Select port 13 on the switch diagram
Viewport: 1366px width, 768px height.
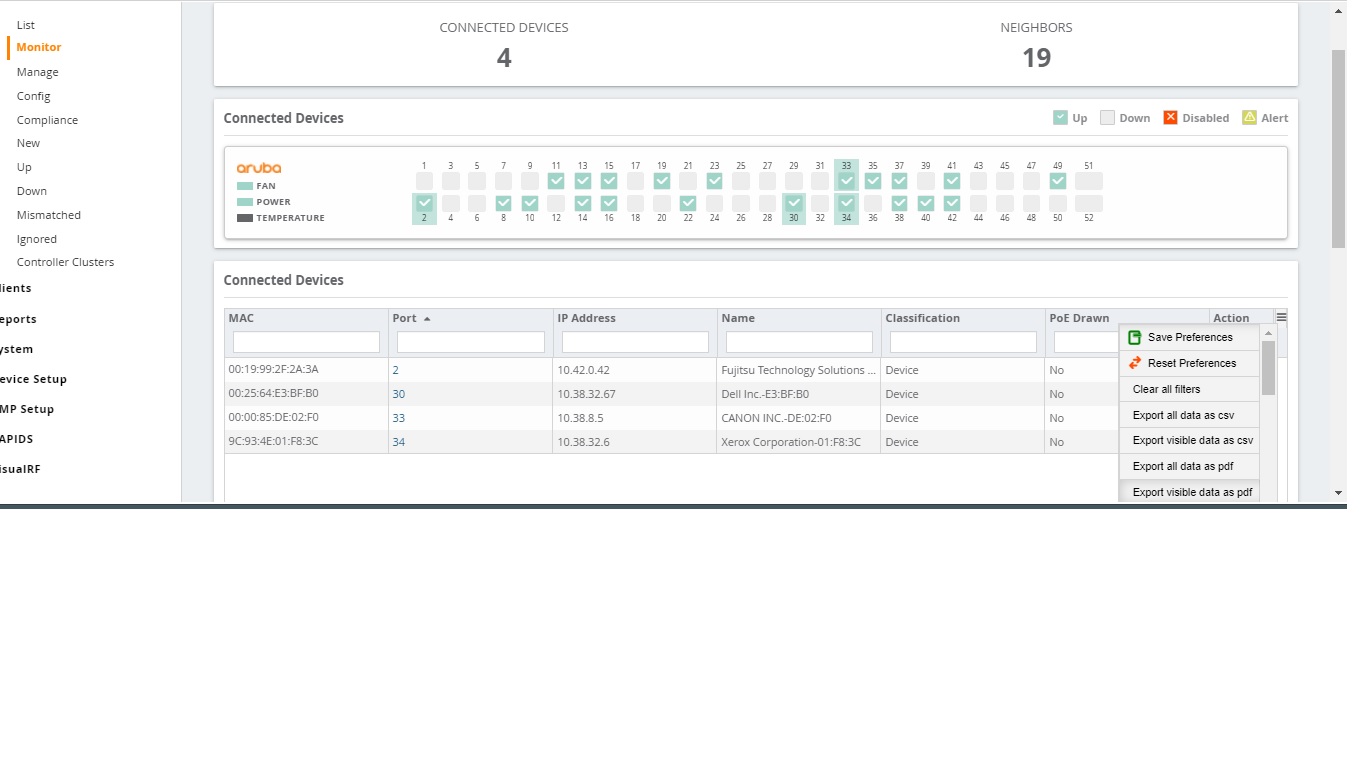coord(583,181)
